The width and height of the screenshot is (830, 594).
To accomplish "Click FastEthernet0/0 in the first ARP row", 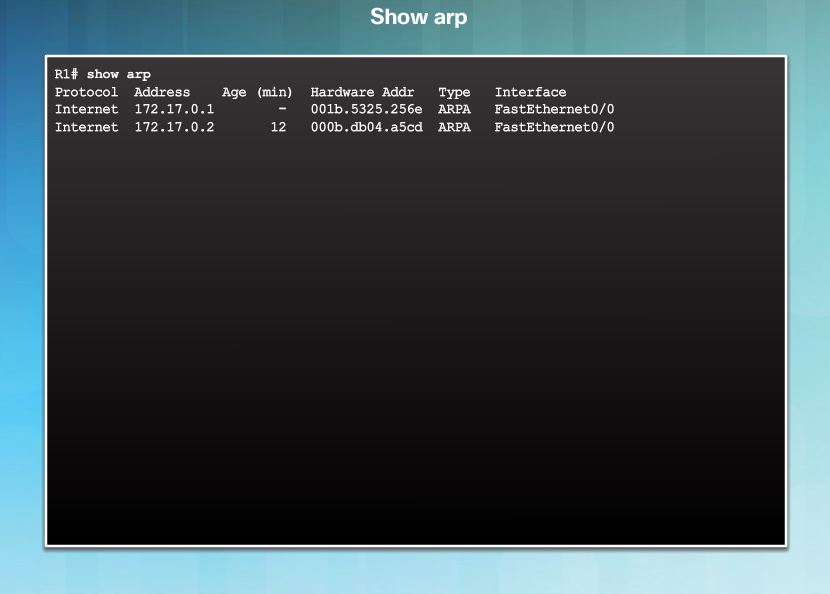I will pos(555,109).
